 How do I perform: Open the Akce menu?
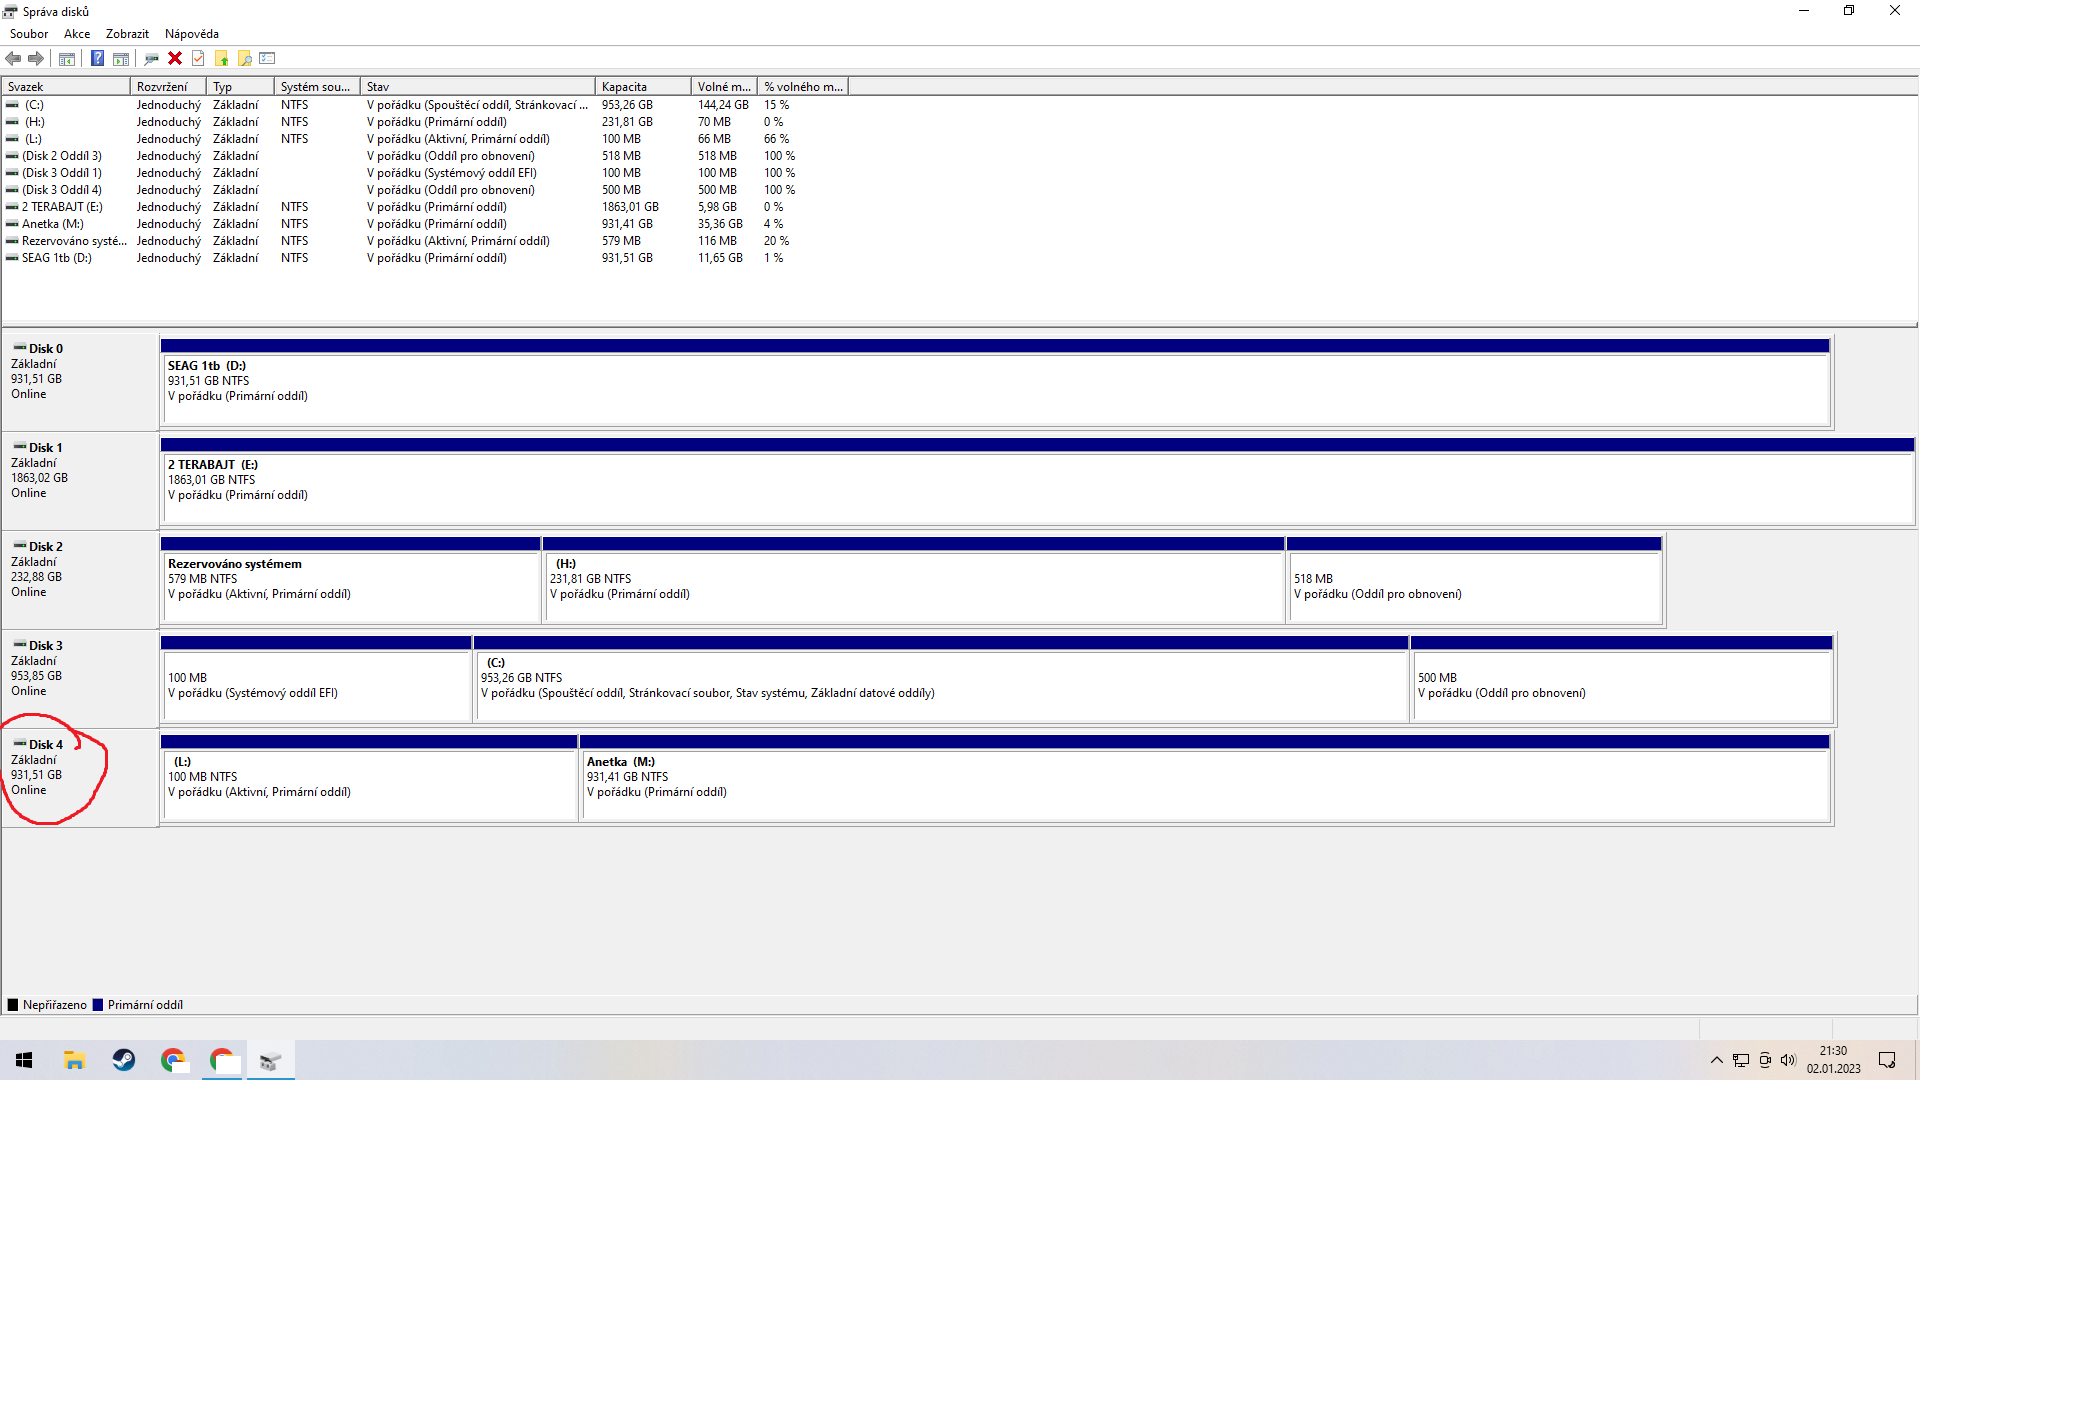(x=77, y=34)
